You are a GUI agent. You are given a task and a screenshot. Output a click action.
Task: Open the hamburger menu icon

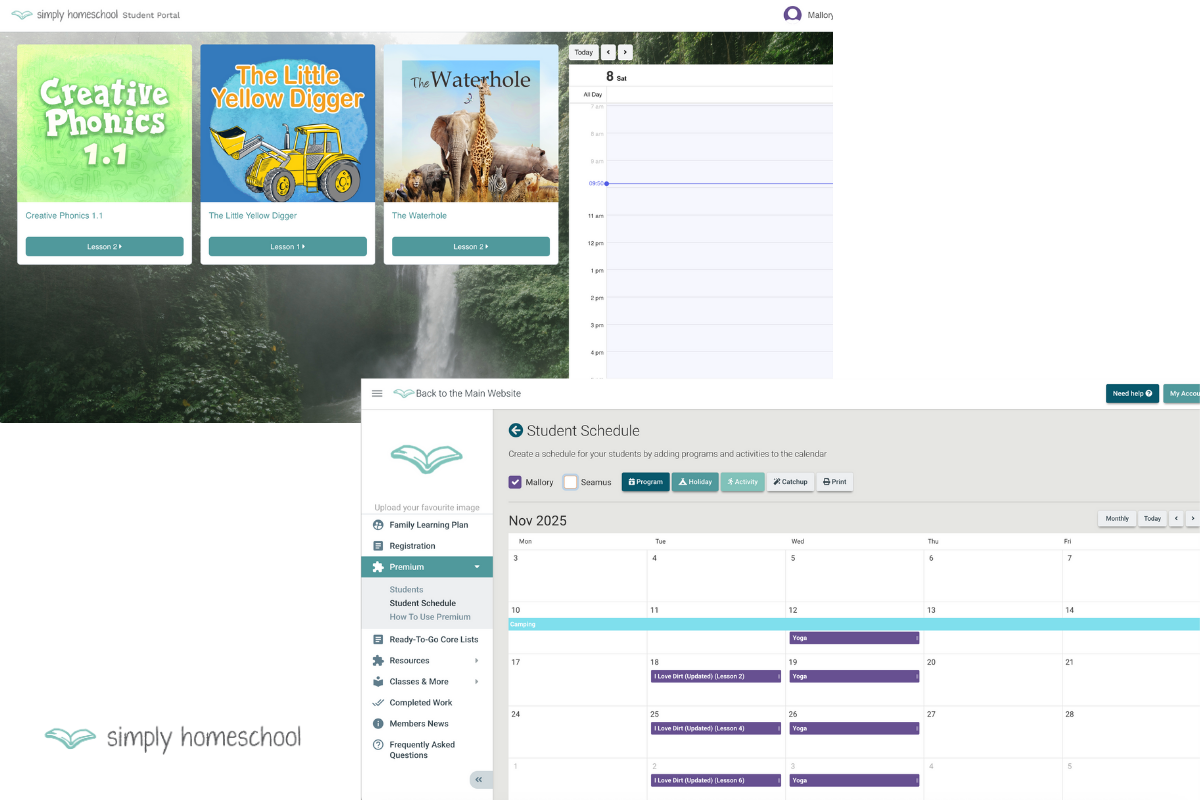377,394
